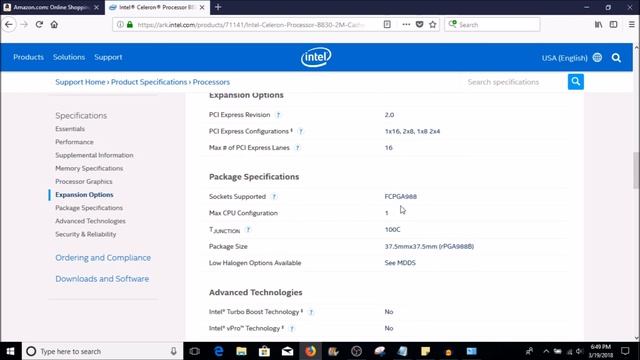Open the Firefox Library icon

598,24
